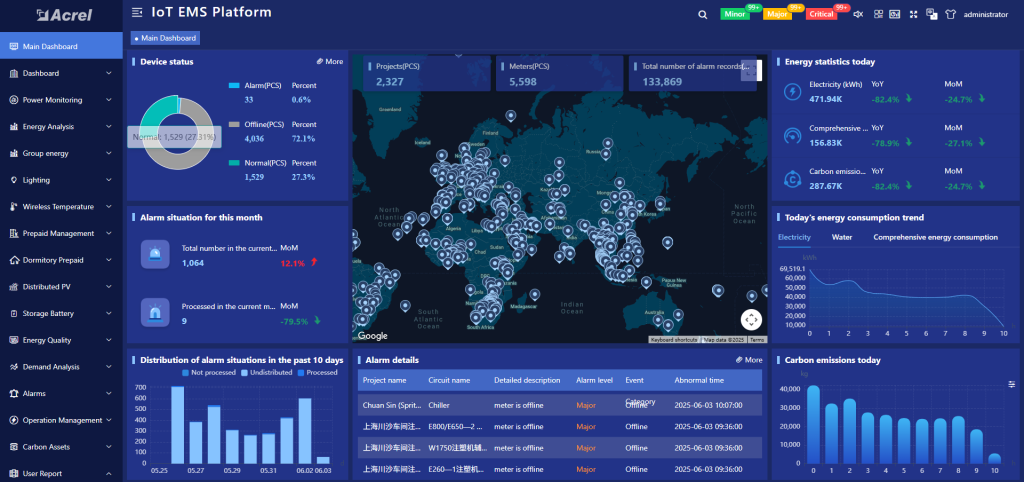1024x482 pixels.
Task: Open the grid apps icon in header
Action: 878,14
